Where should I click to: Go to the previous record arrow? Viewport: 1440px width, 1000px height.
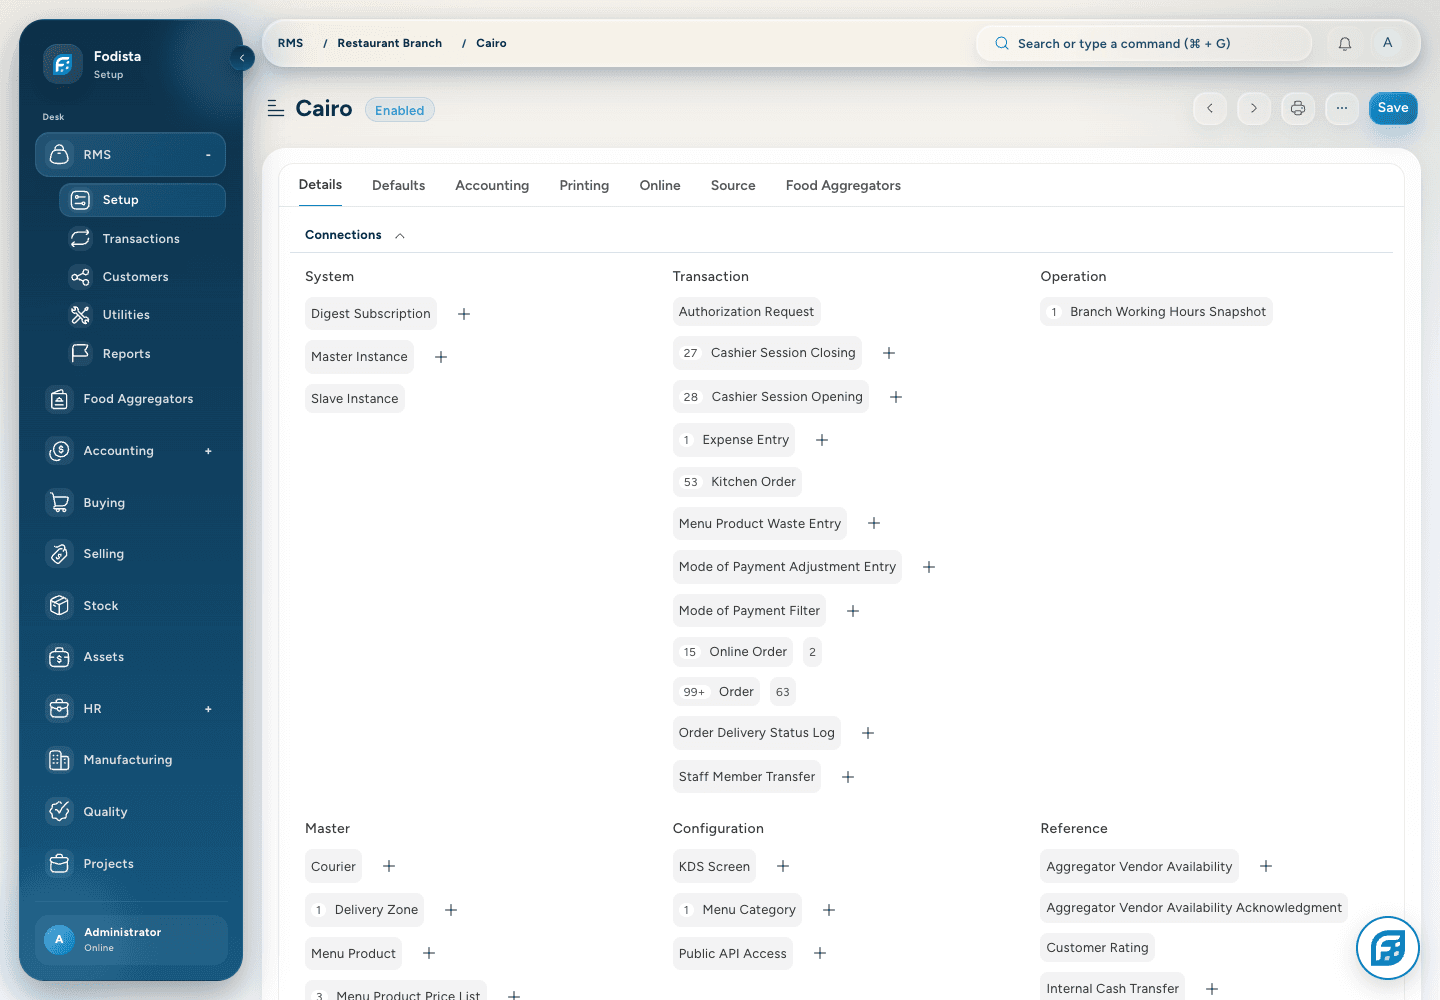pos(1210,108)
